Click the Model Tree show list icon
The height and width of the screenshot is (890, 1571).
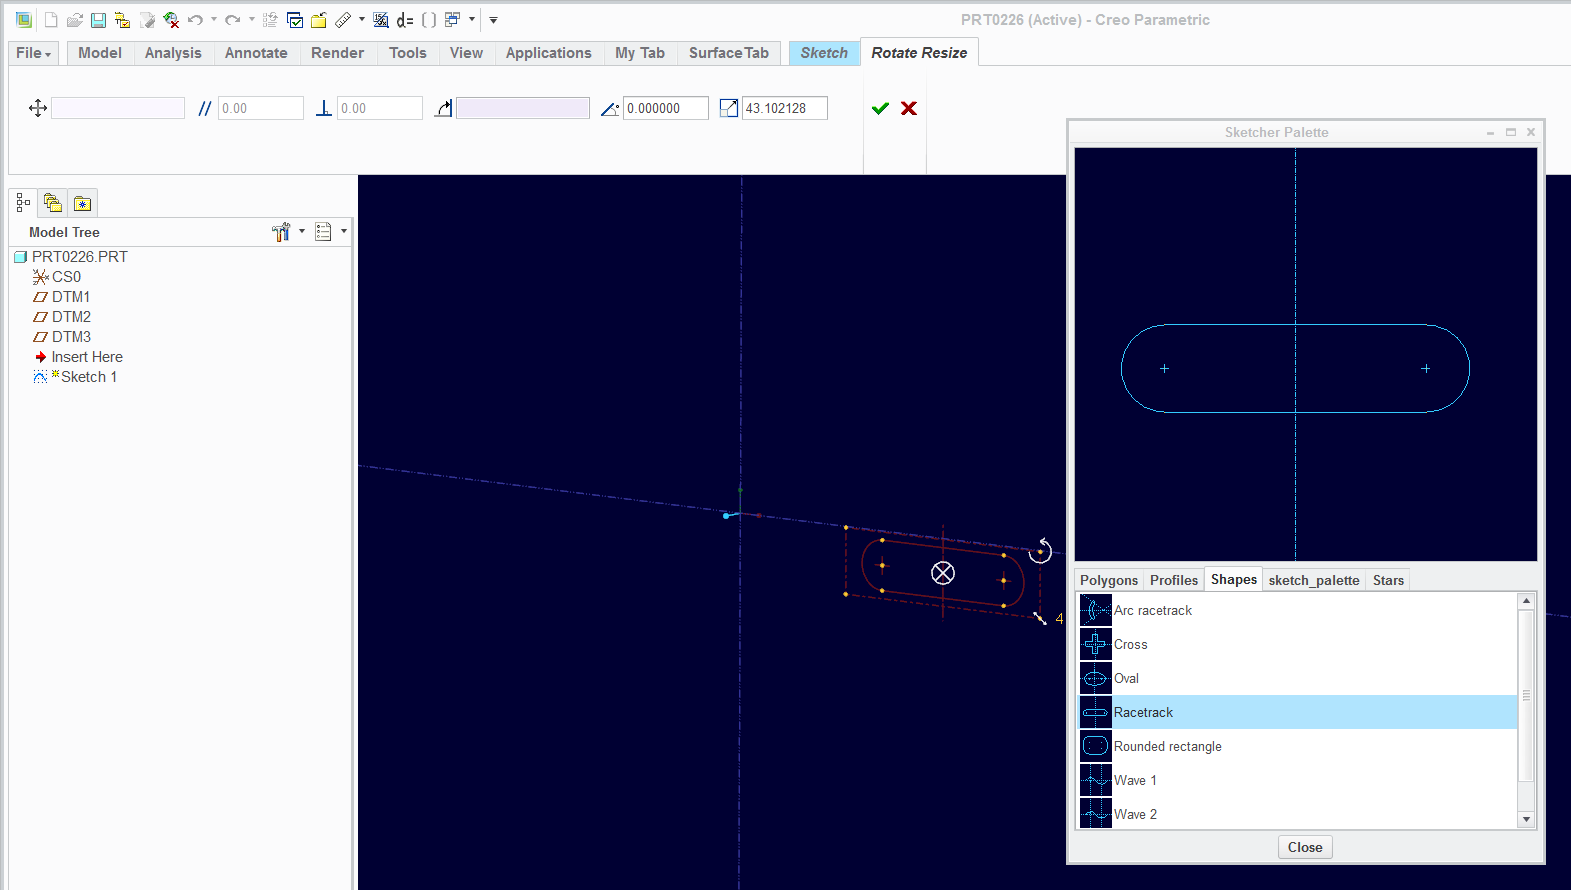tap(323, 232)
